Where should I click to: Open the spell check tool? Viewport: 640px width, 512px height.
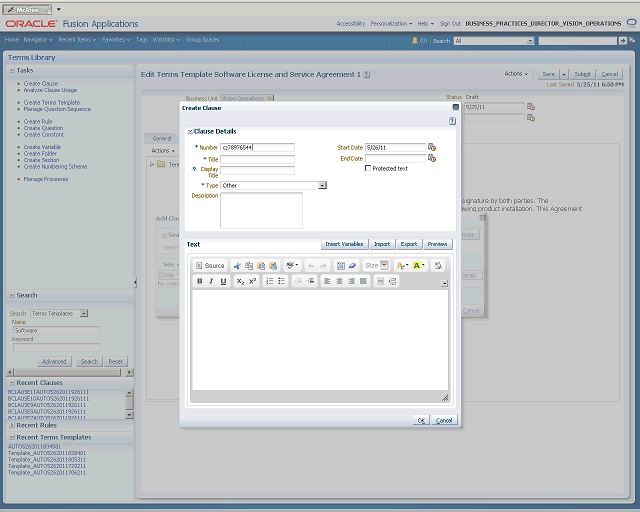click(292, 265)
